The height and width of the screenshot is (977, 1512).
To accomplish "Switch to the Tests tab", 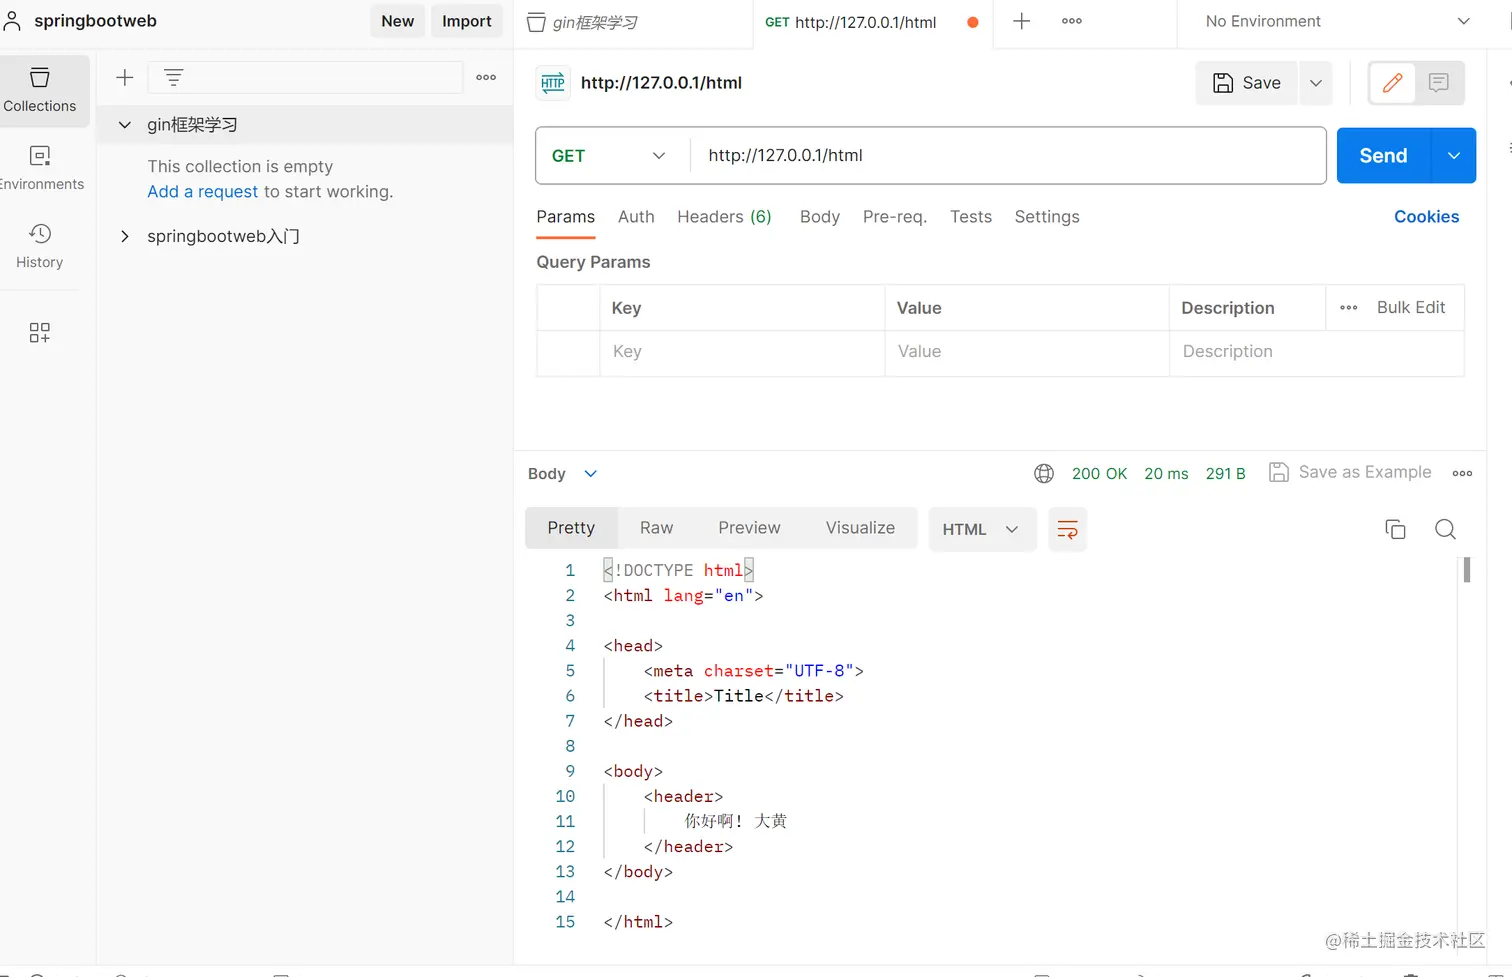I will 971,217.
